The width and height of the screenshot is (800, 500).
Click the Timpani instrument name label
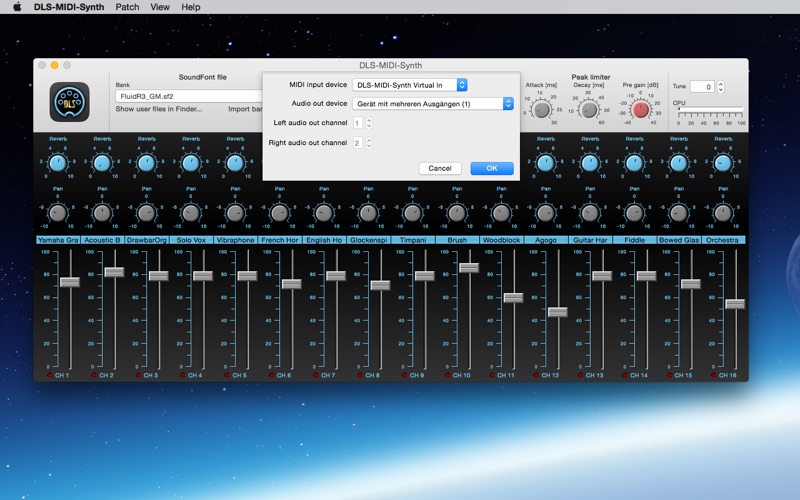pos(413,240)
